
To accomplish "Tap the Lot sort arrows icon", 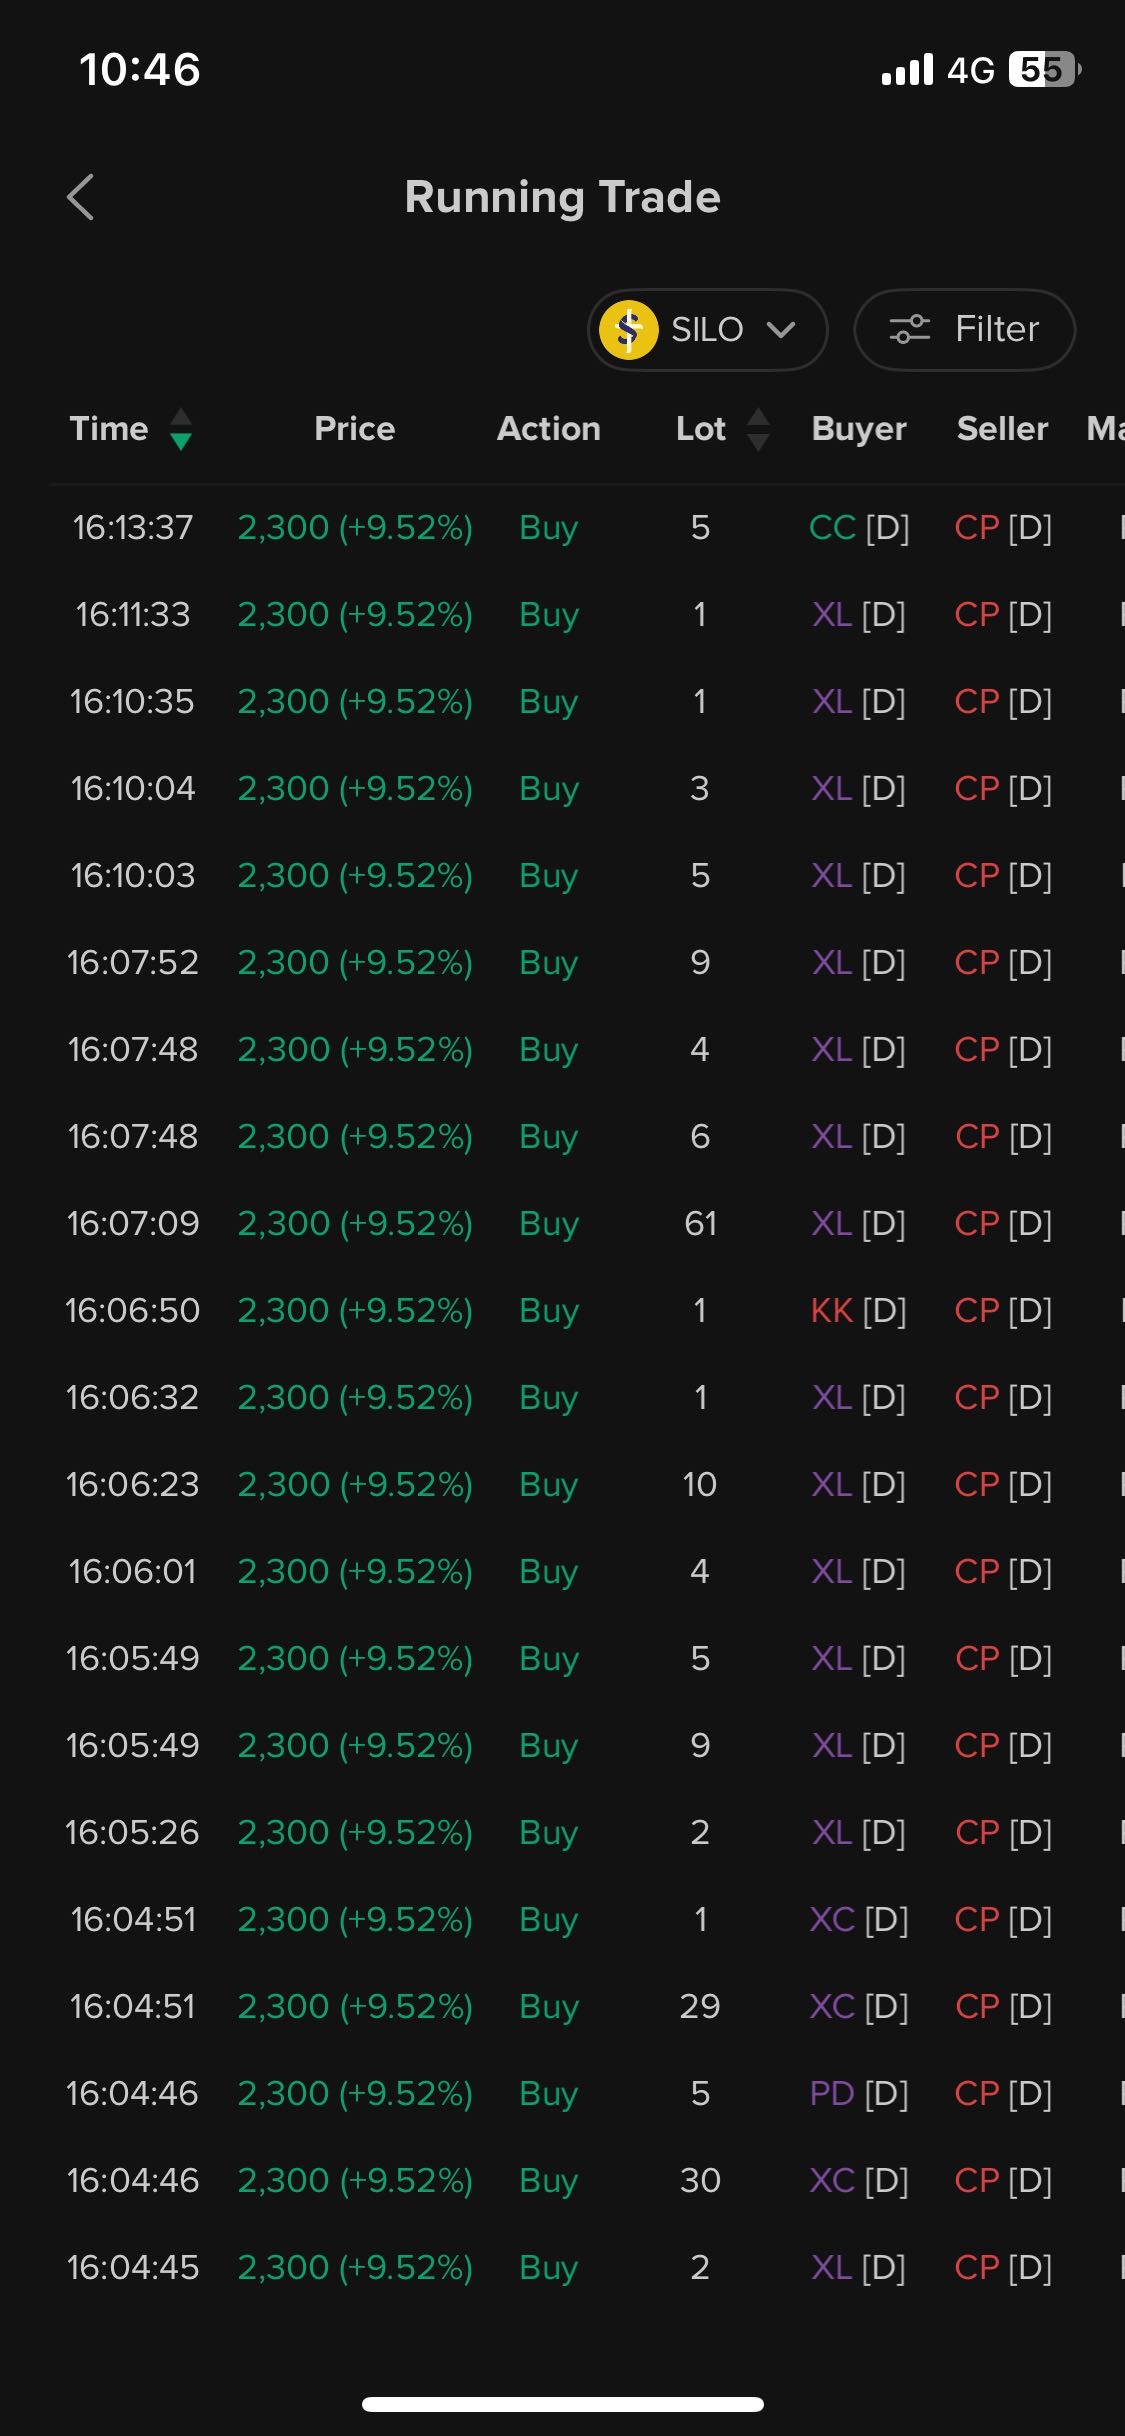I will pos(759,430).
